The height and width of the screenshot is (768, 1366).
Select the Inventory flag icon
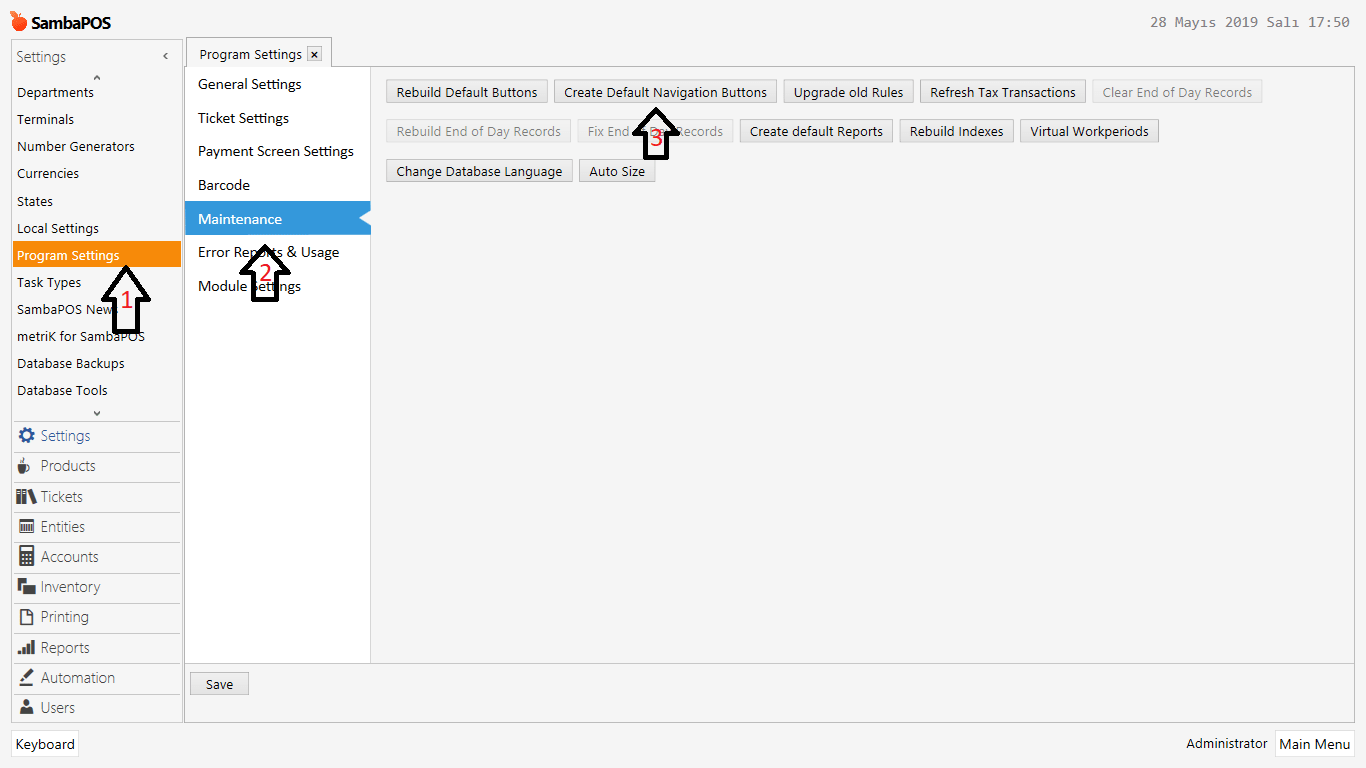25,587
